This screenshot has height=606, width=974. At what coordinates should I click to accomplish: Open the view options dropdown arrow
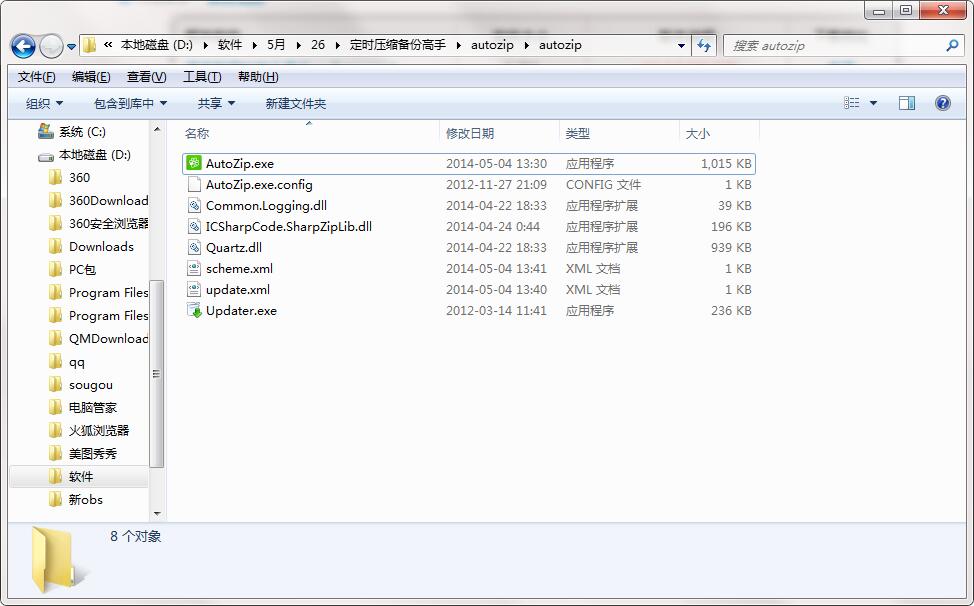[873, 103]
